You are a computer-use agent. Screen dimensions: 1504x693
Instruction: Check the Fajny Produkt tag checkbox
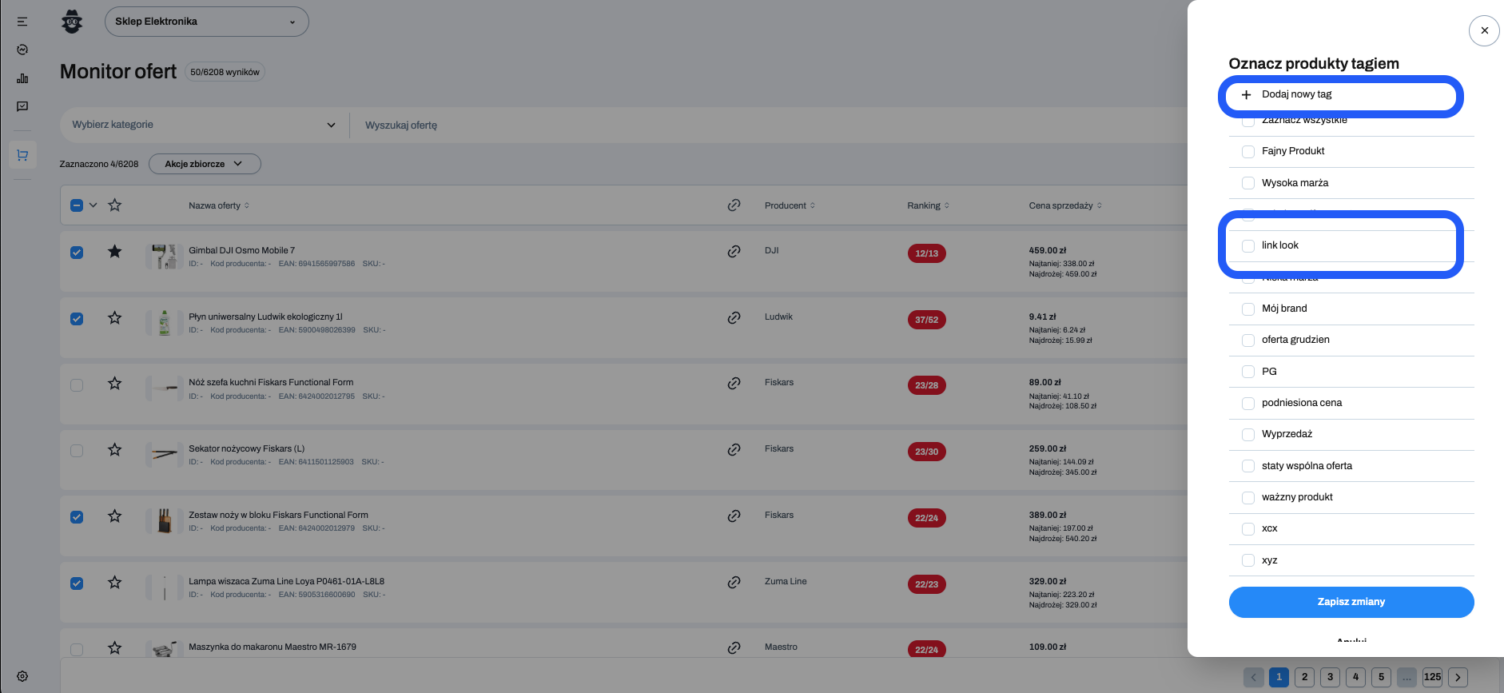pyautogui.click(x=1248, y=151)
